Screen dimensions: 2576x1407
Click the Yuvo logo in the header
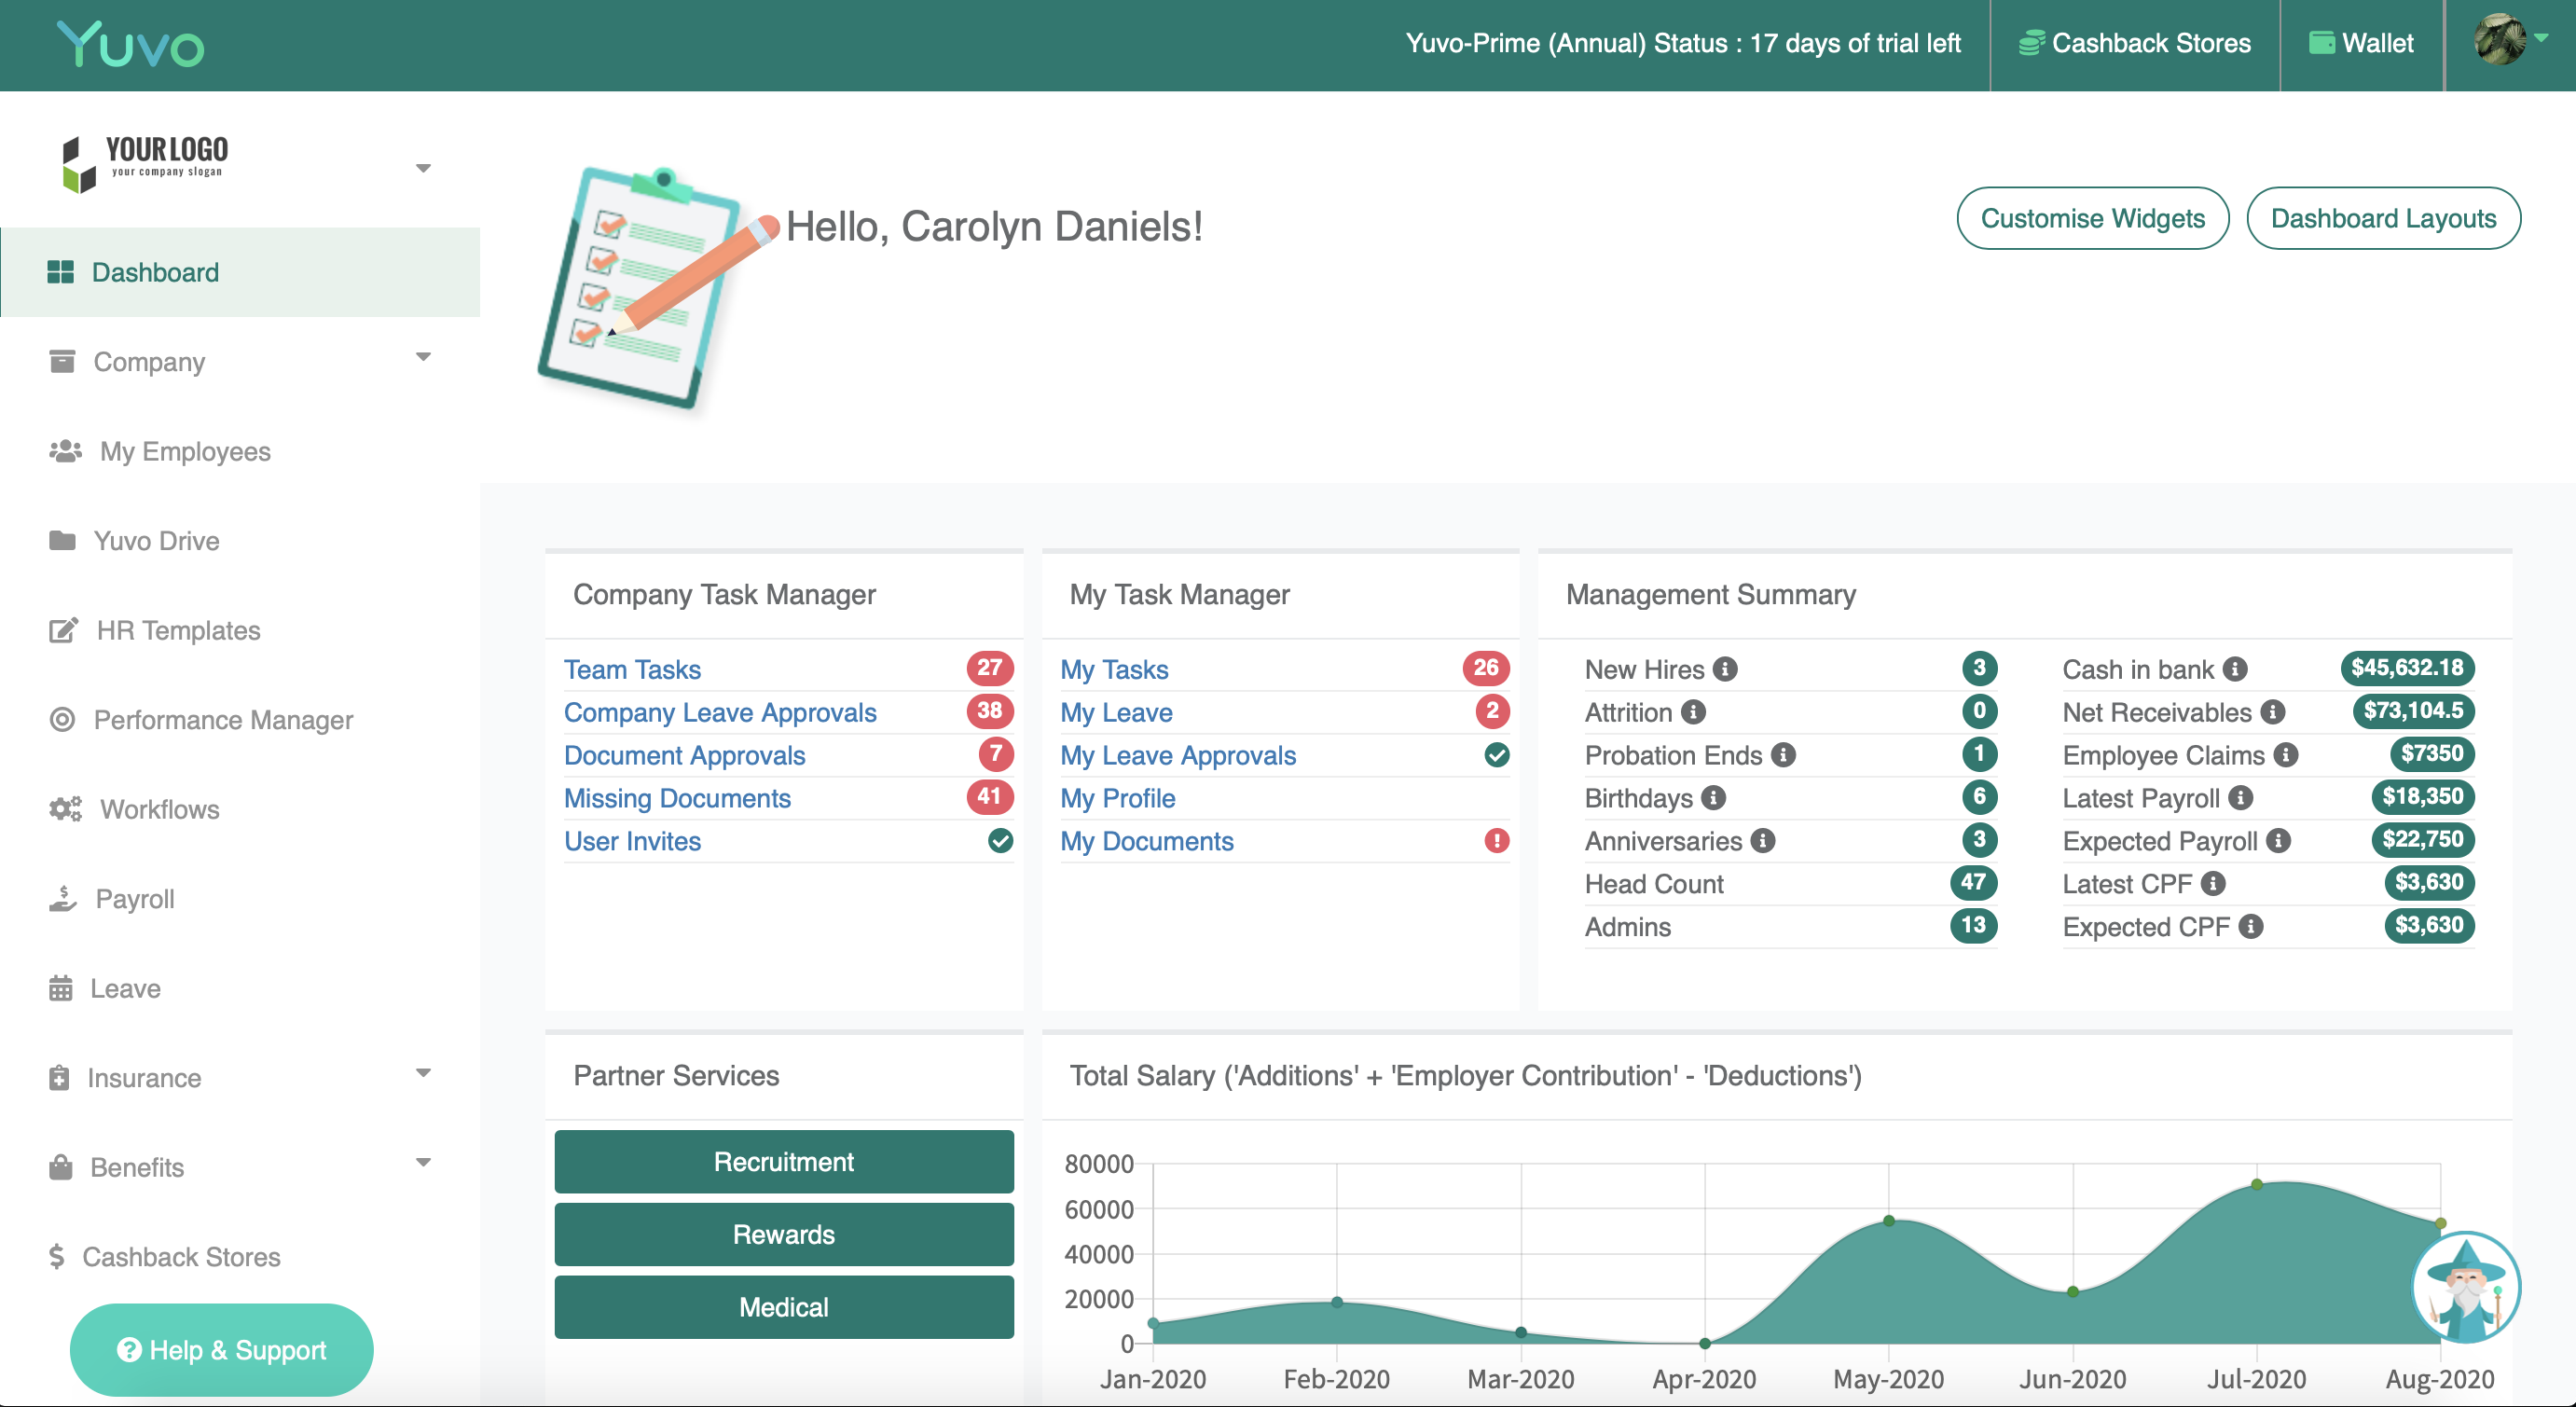pos(131,45)
